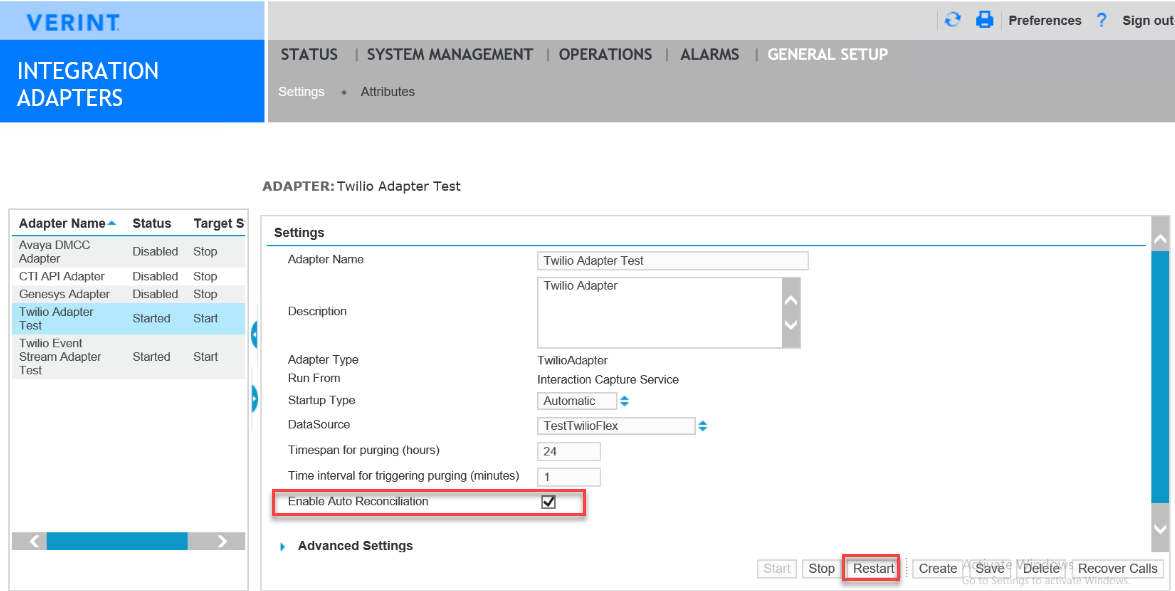Select Twilio Event Stream Adapter Test row
Screen dimensions: 1175x591
128,357
